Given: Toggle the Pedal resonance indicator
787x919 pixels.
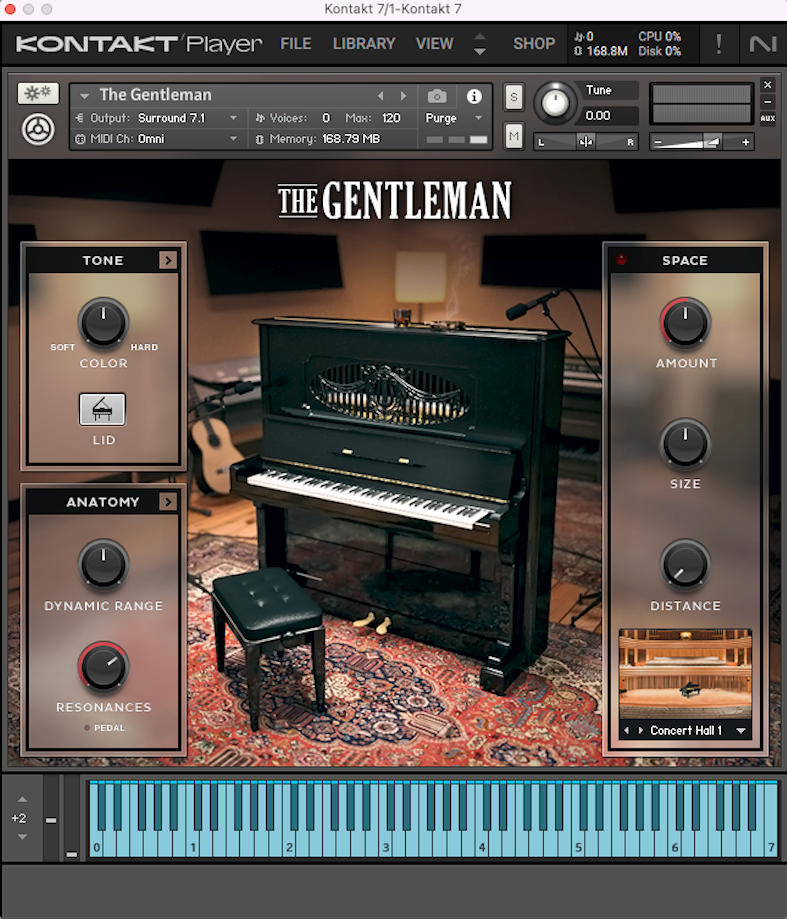Looking at the screenshot, I should (x=87, y=728).
